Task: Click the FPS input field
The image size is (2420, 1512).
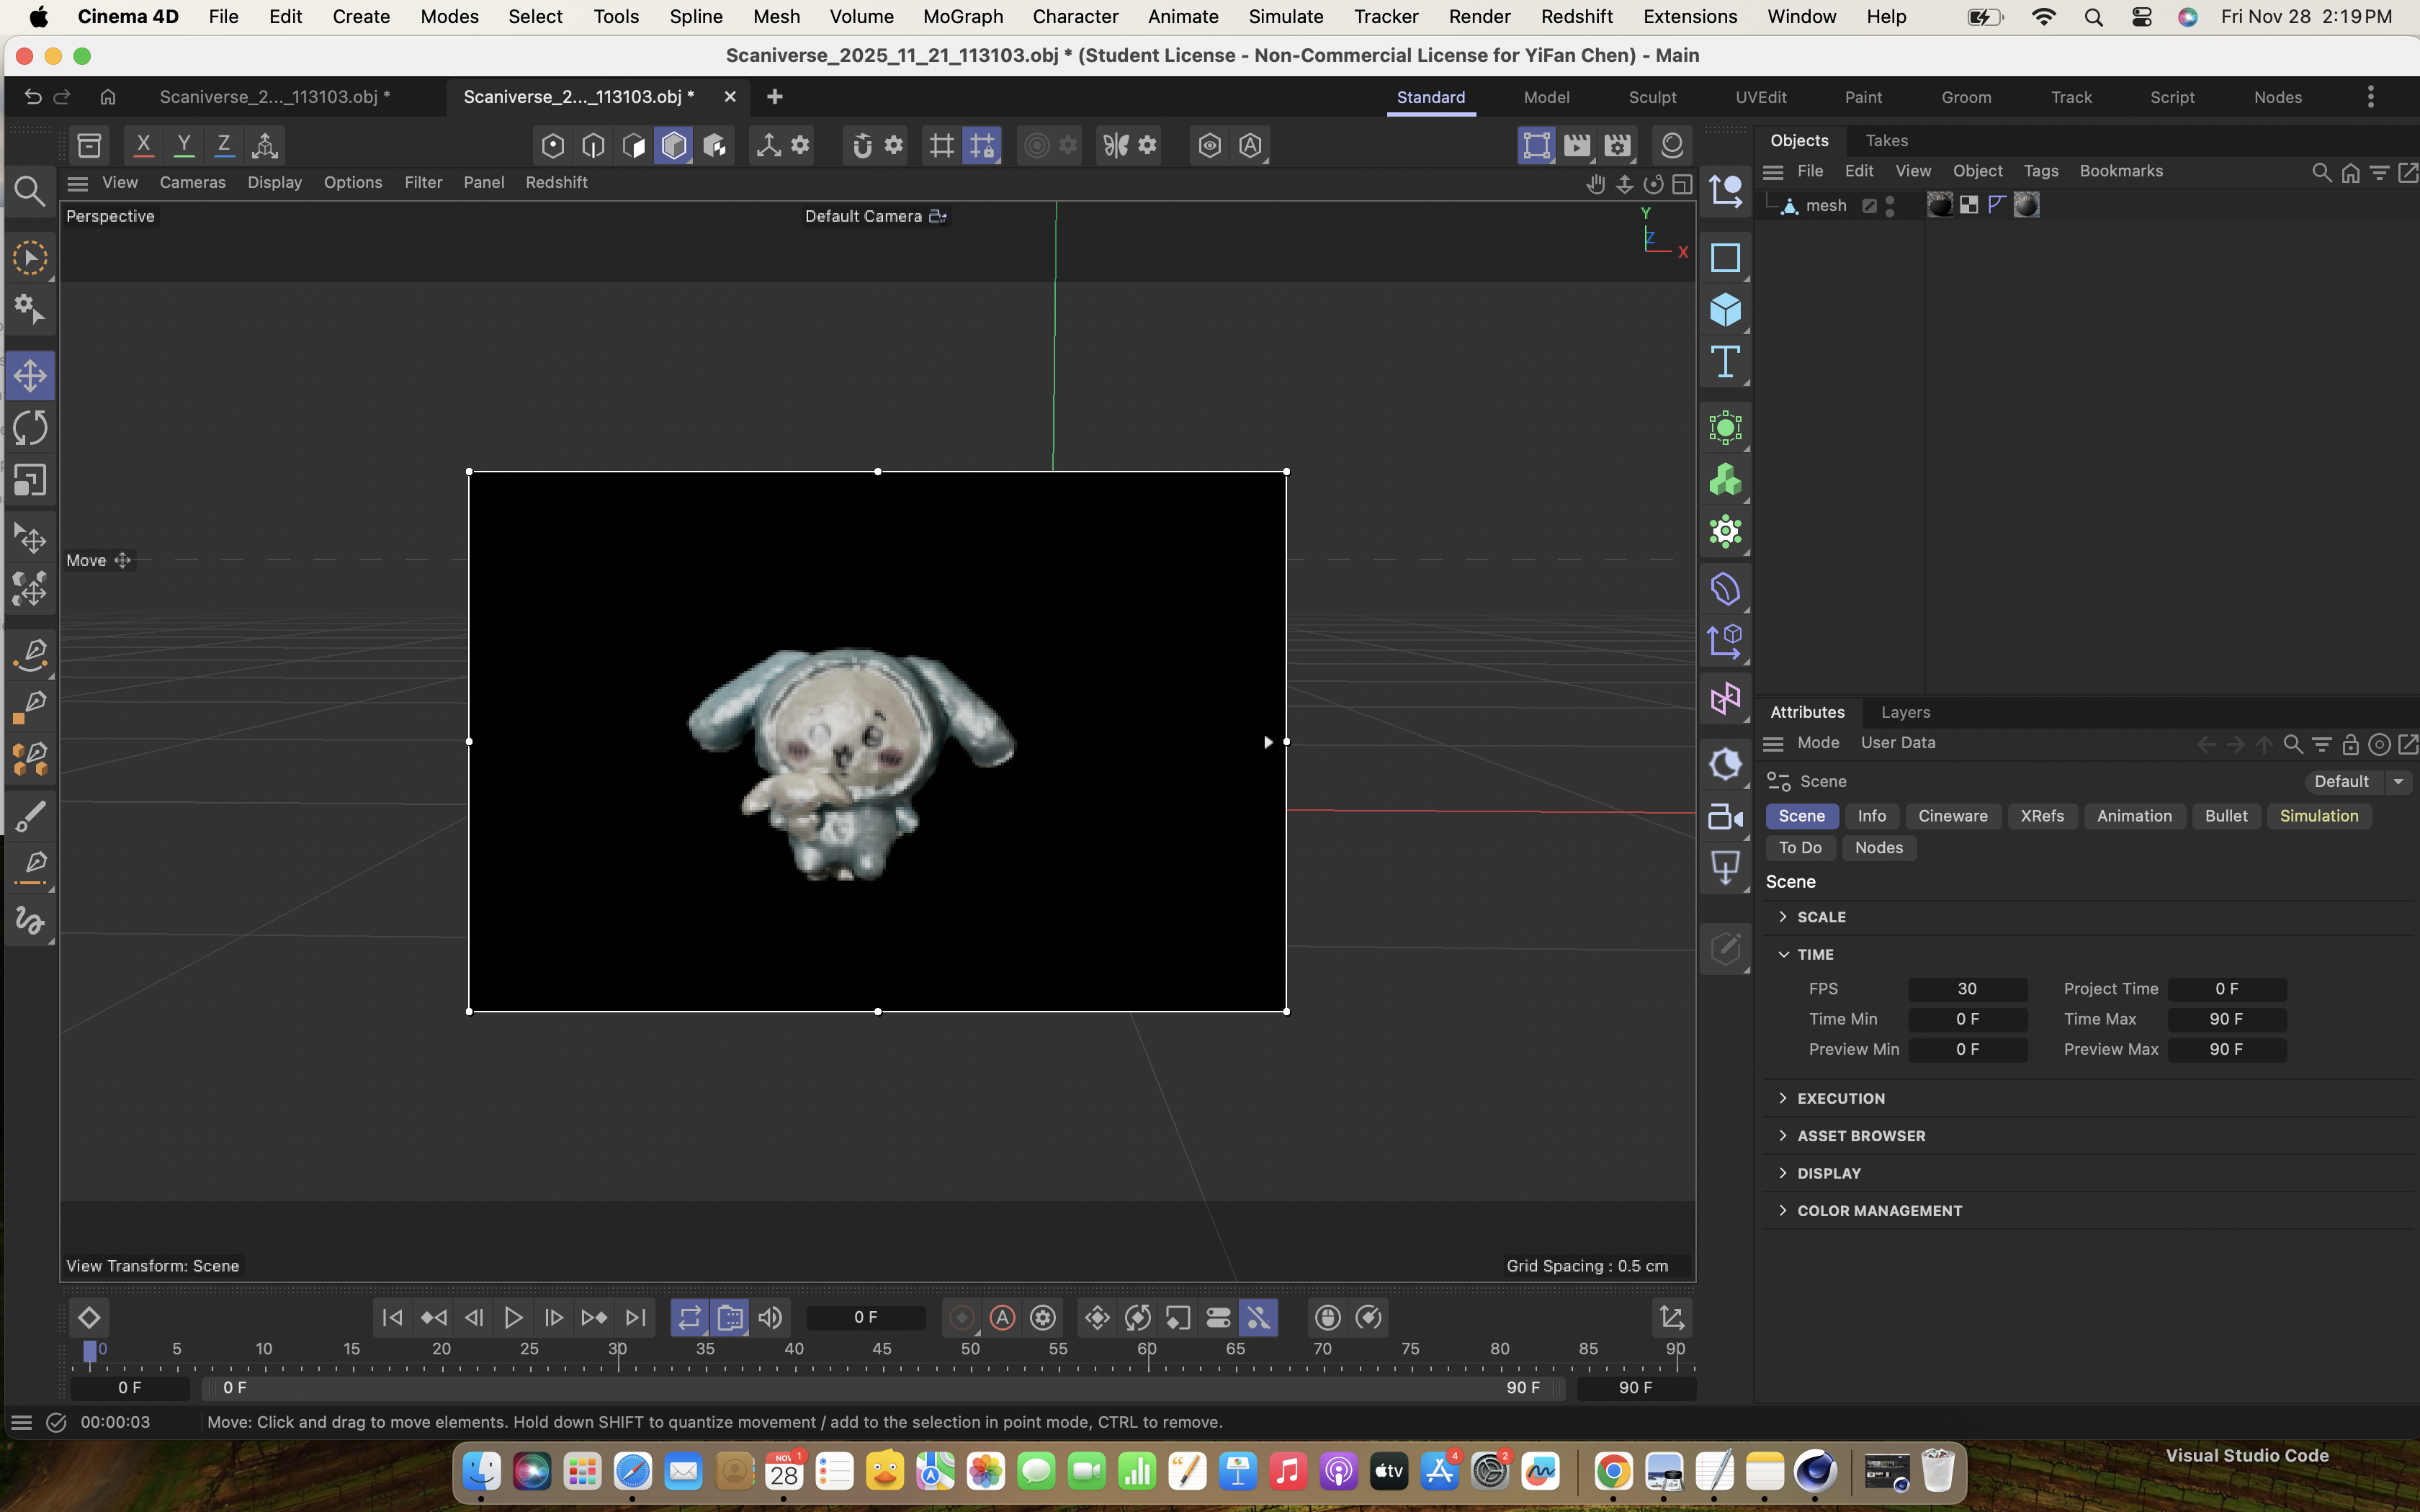Action: pyautogui.click(x=1966, y=989)
